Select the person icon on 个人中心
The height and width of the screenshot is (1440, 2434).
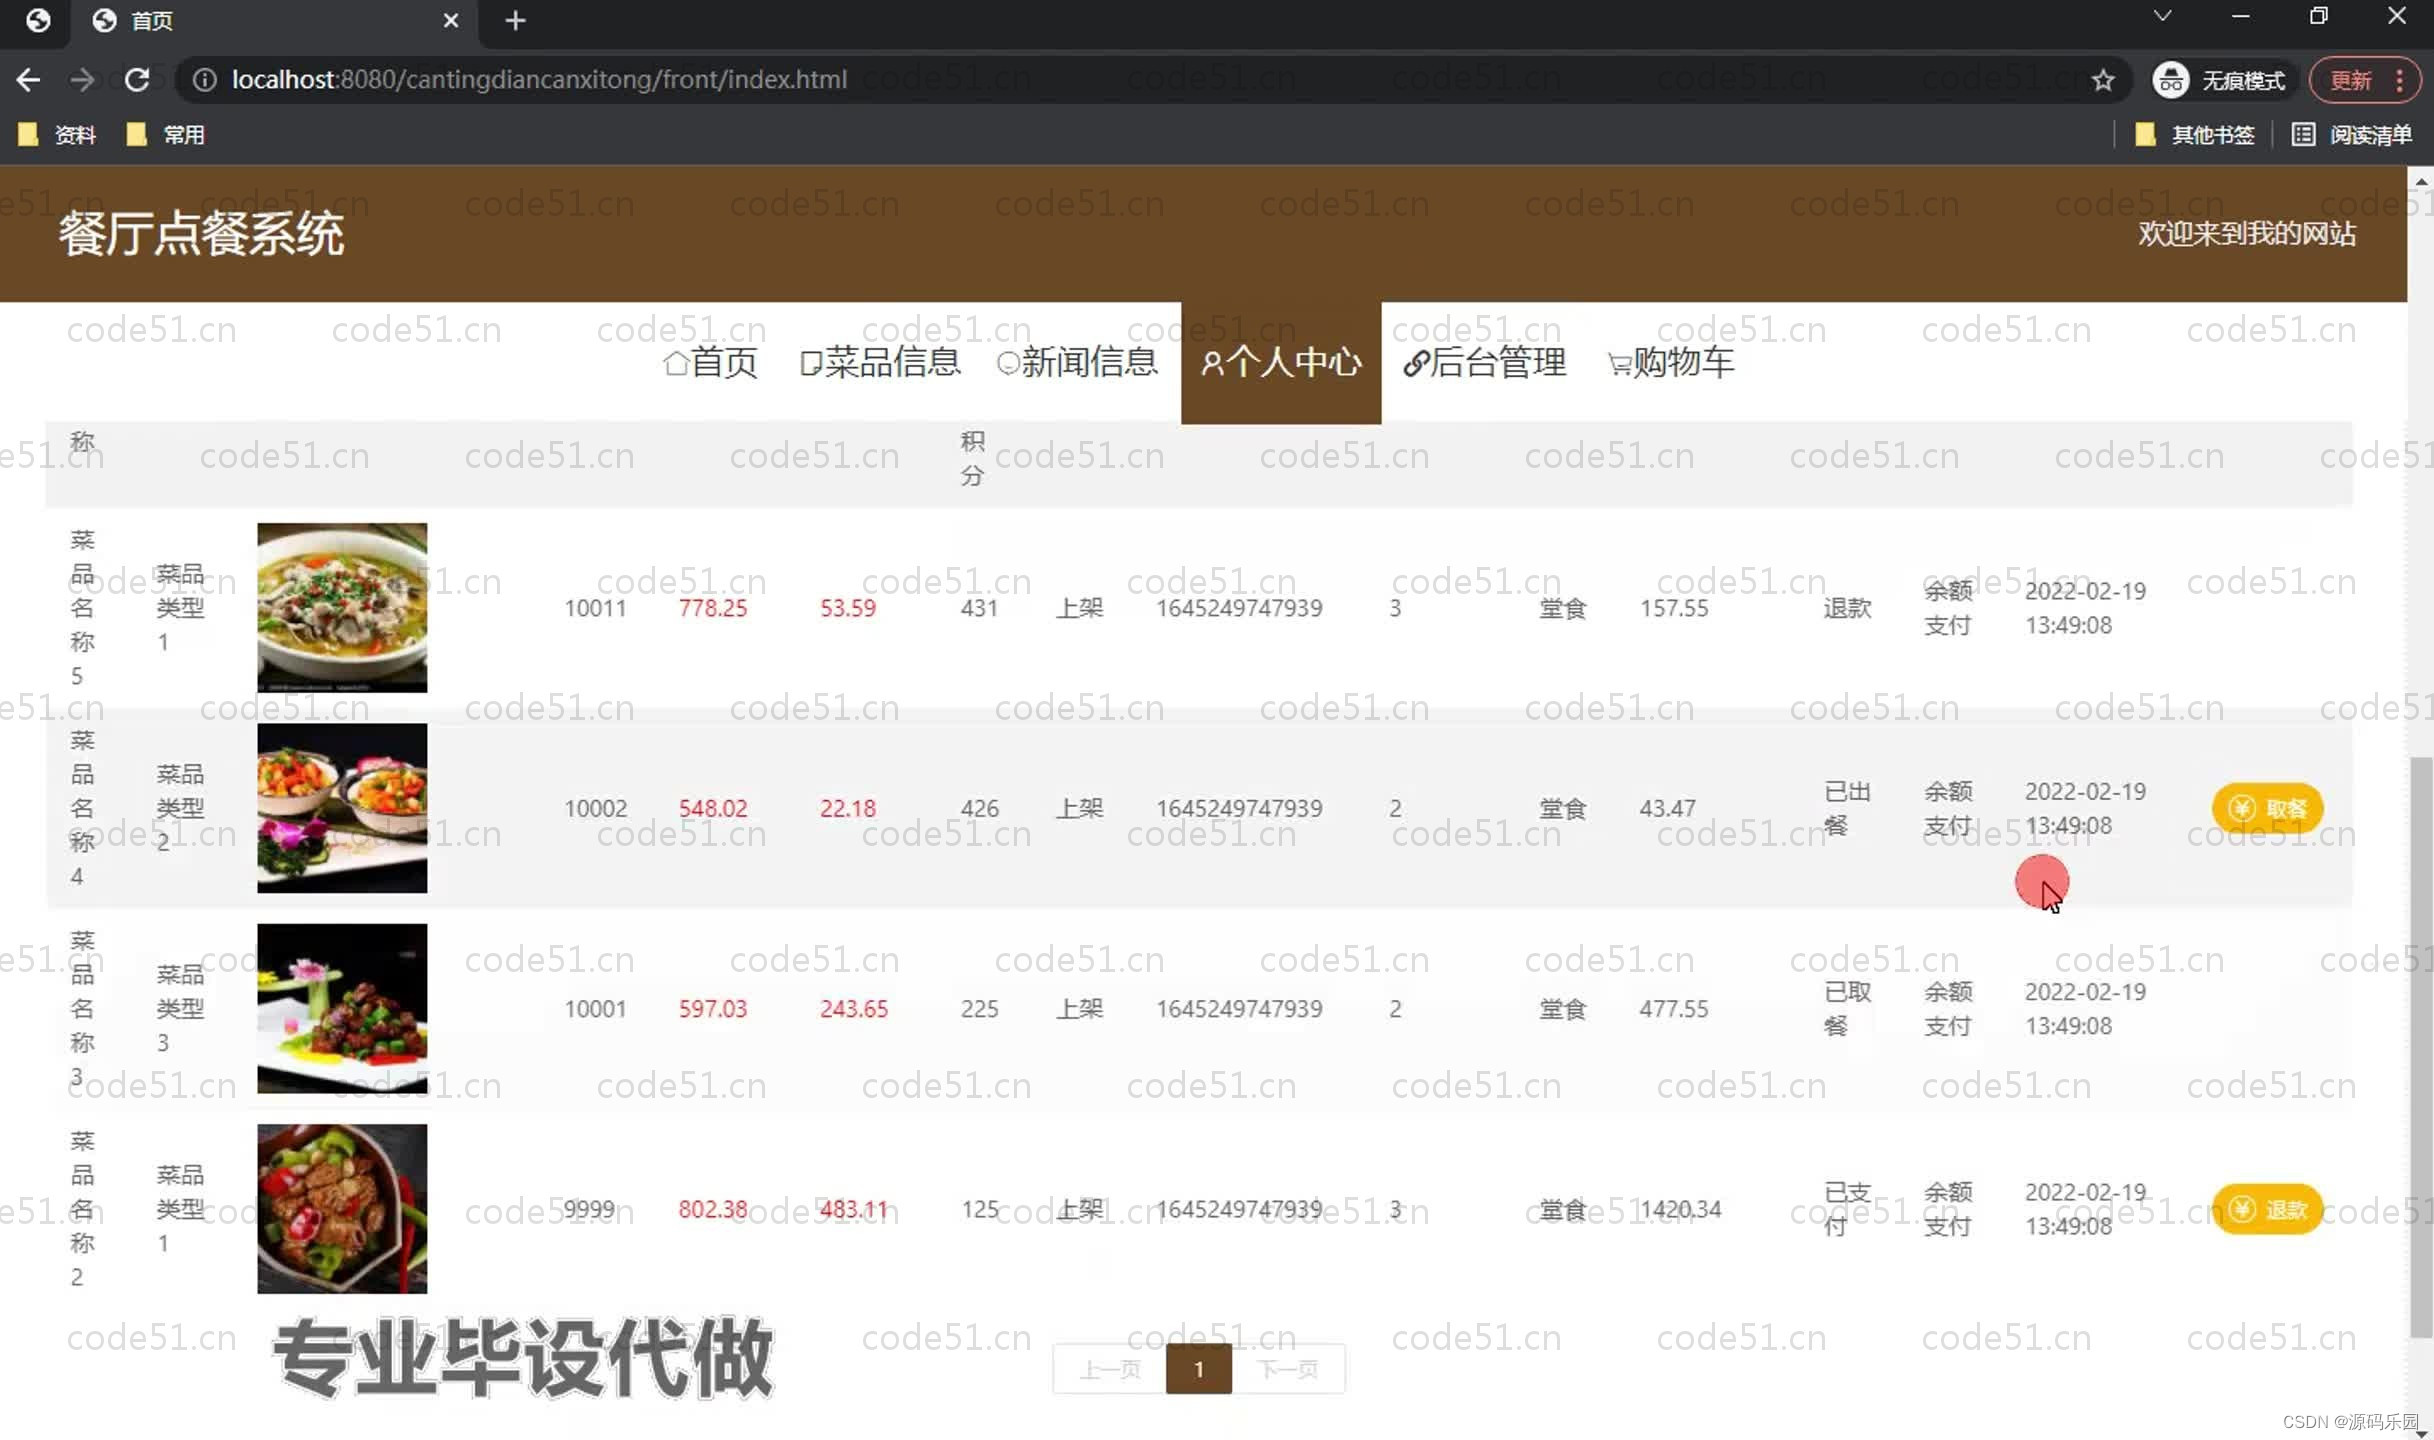click(x=1213, y=363)
